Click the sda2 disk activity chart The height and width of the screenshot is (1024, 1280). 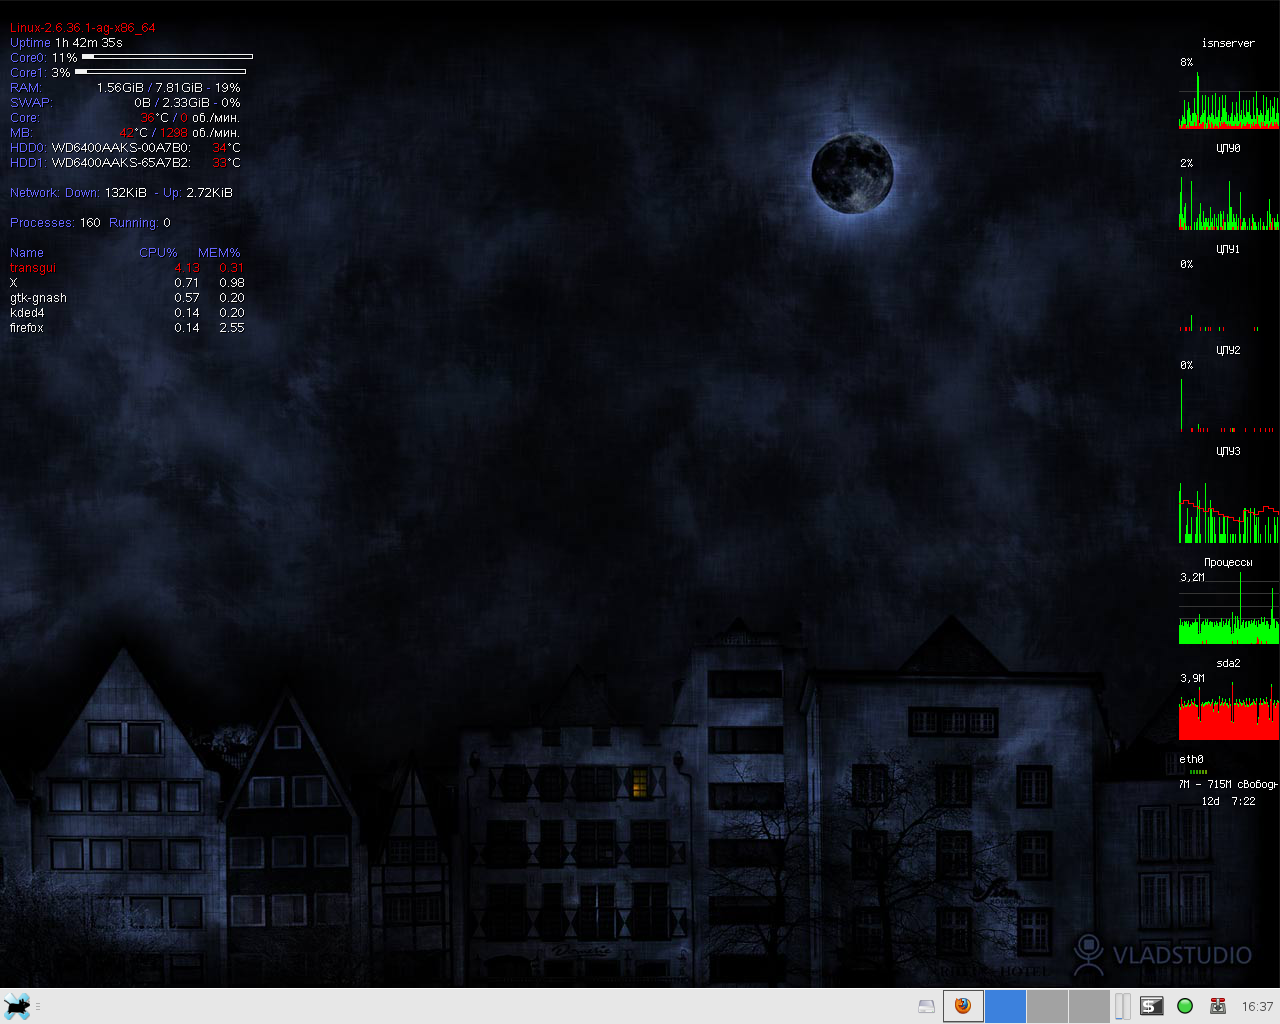[x=1228, y=711]
